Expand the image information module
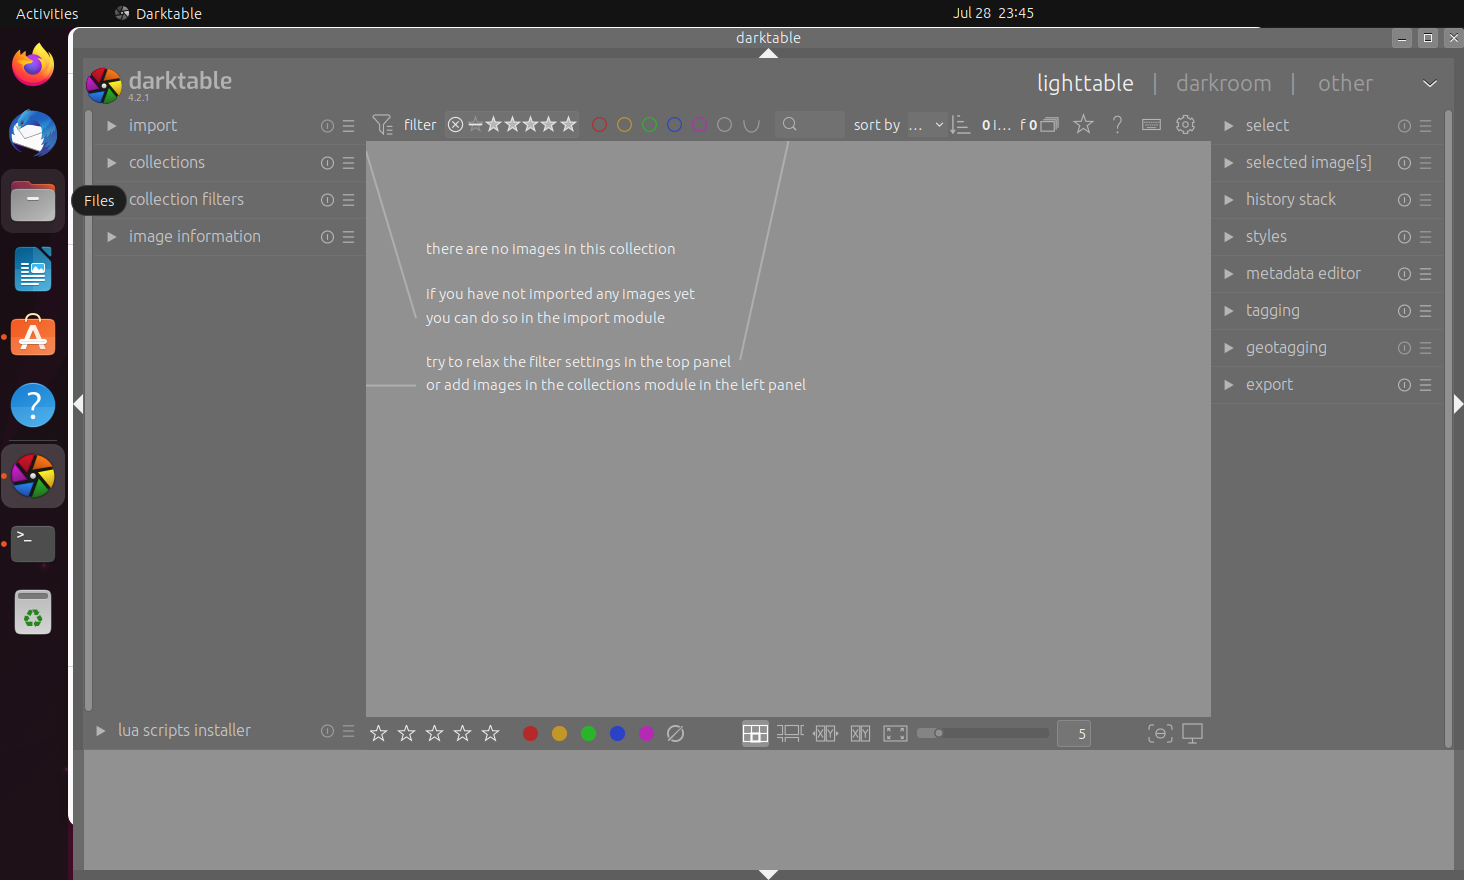This screenshot has height=880, width=1464. (x=112, y=237)
